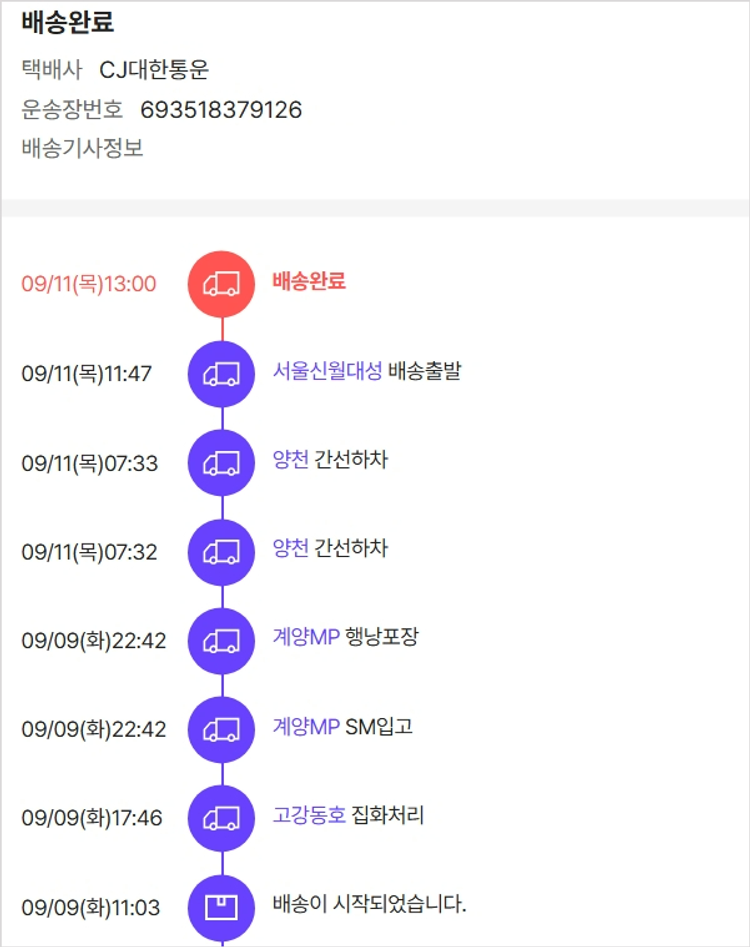Open the 계양MP link for 행낭포장

pyautogui.click(x=306, y=638)
